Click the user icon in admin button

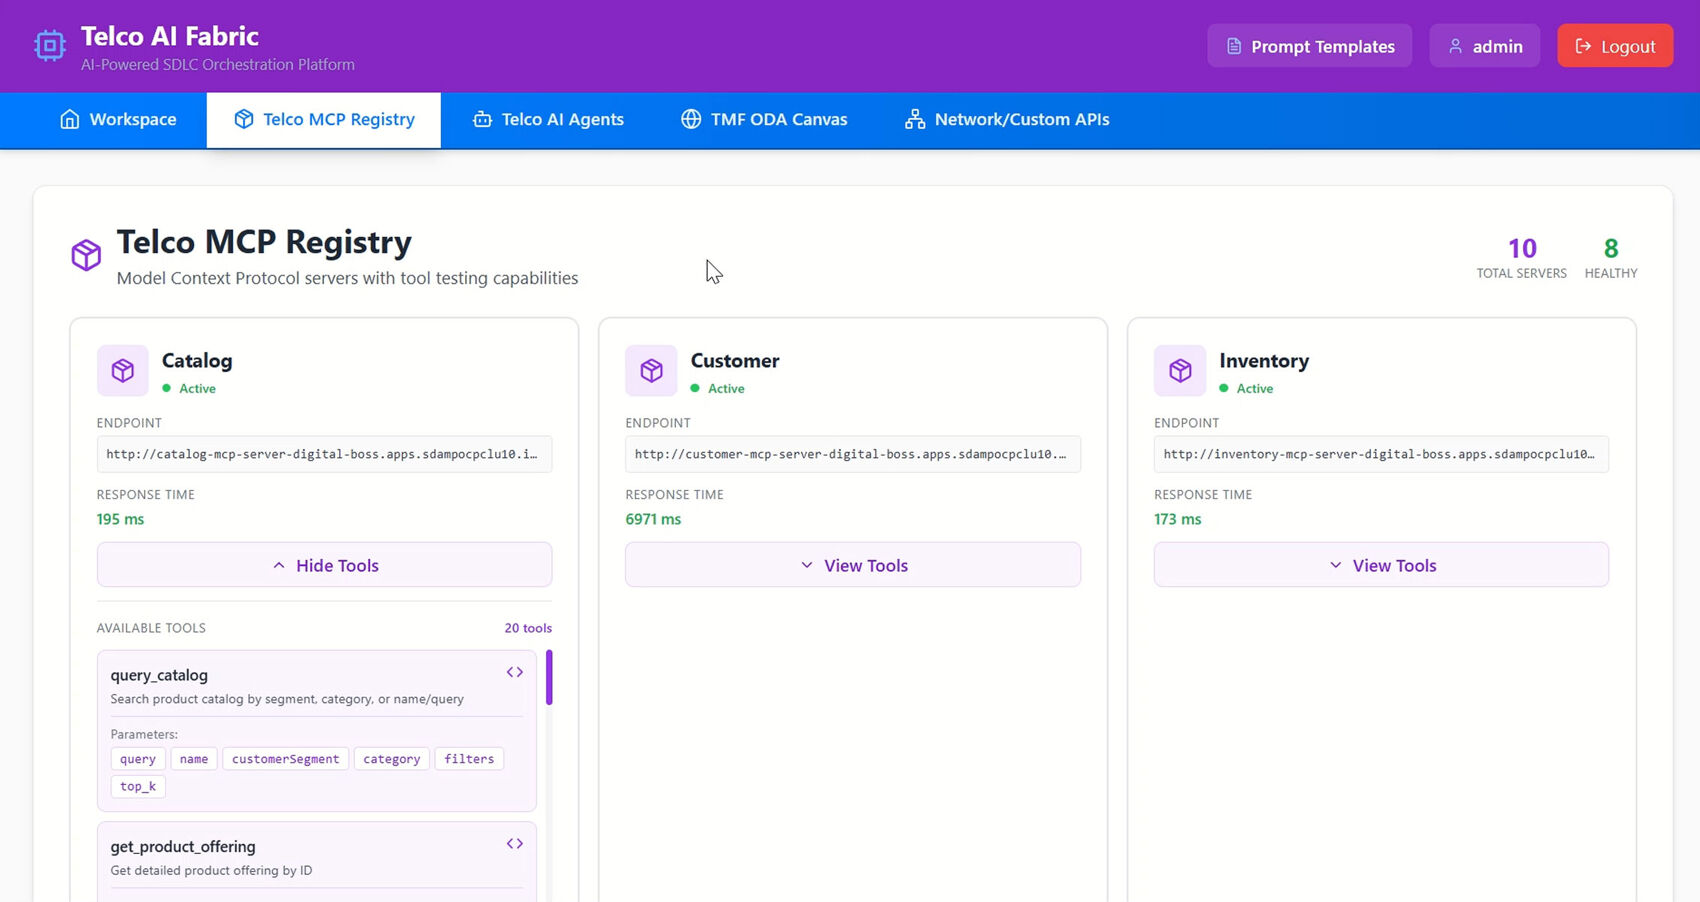[1455, 47]
